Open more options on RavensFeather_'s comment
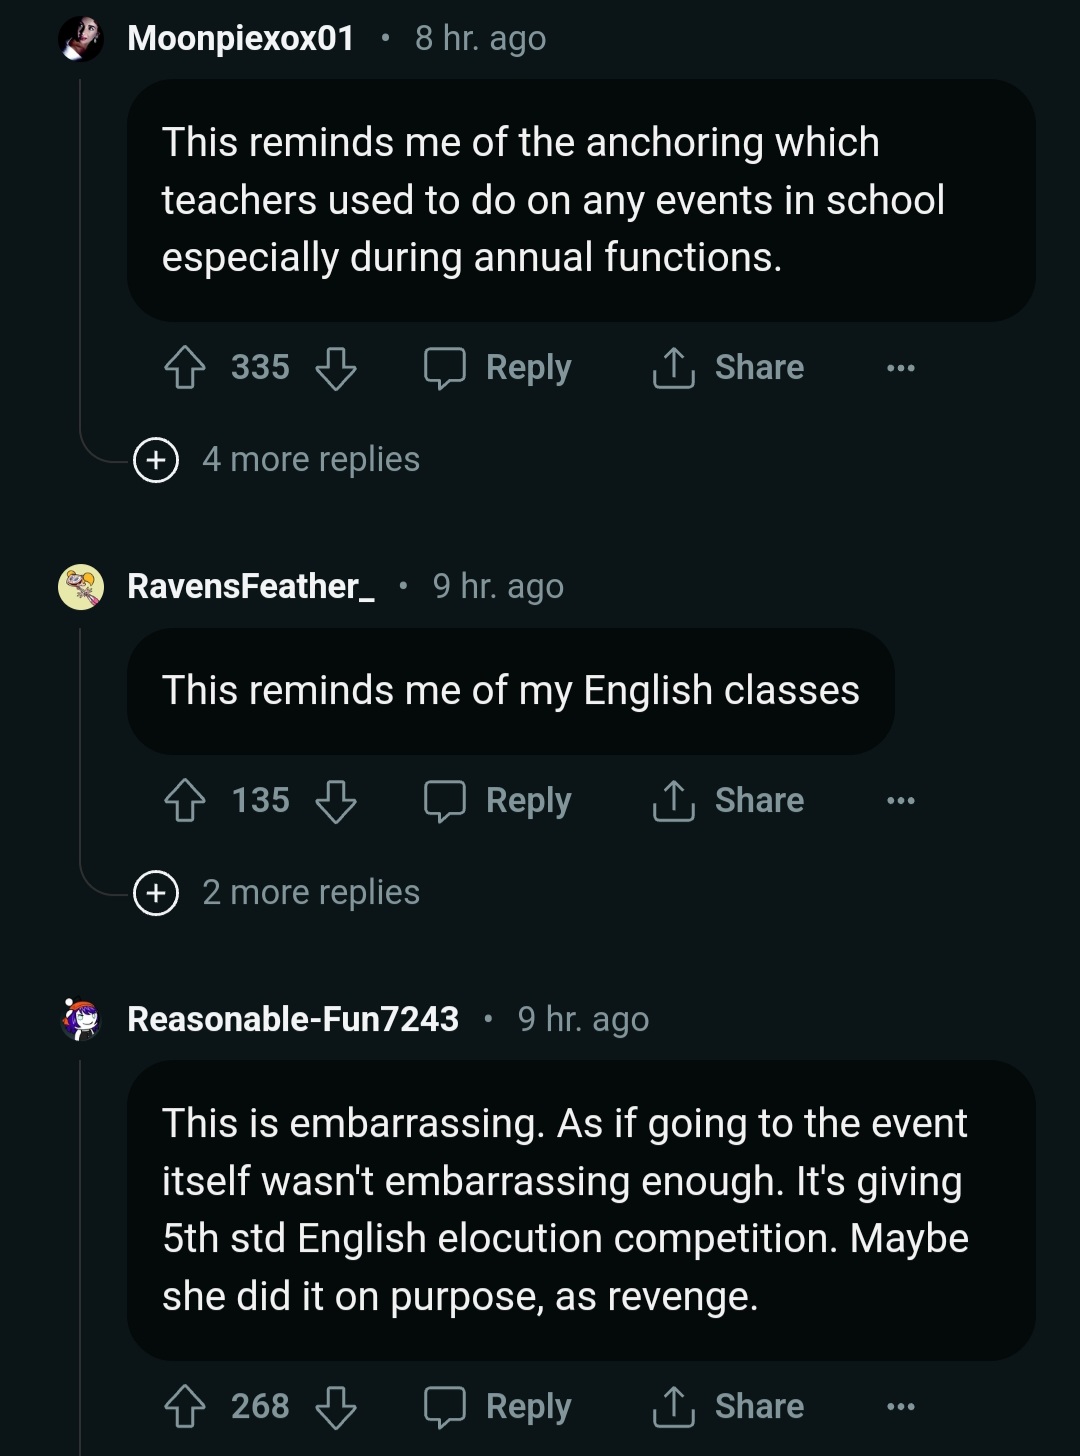This screenshot has height=1456, width=1080. coord(900,801)
